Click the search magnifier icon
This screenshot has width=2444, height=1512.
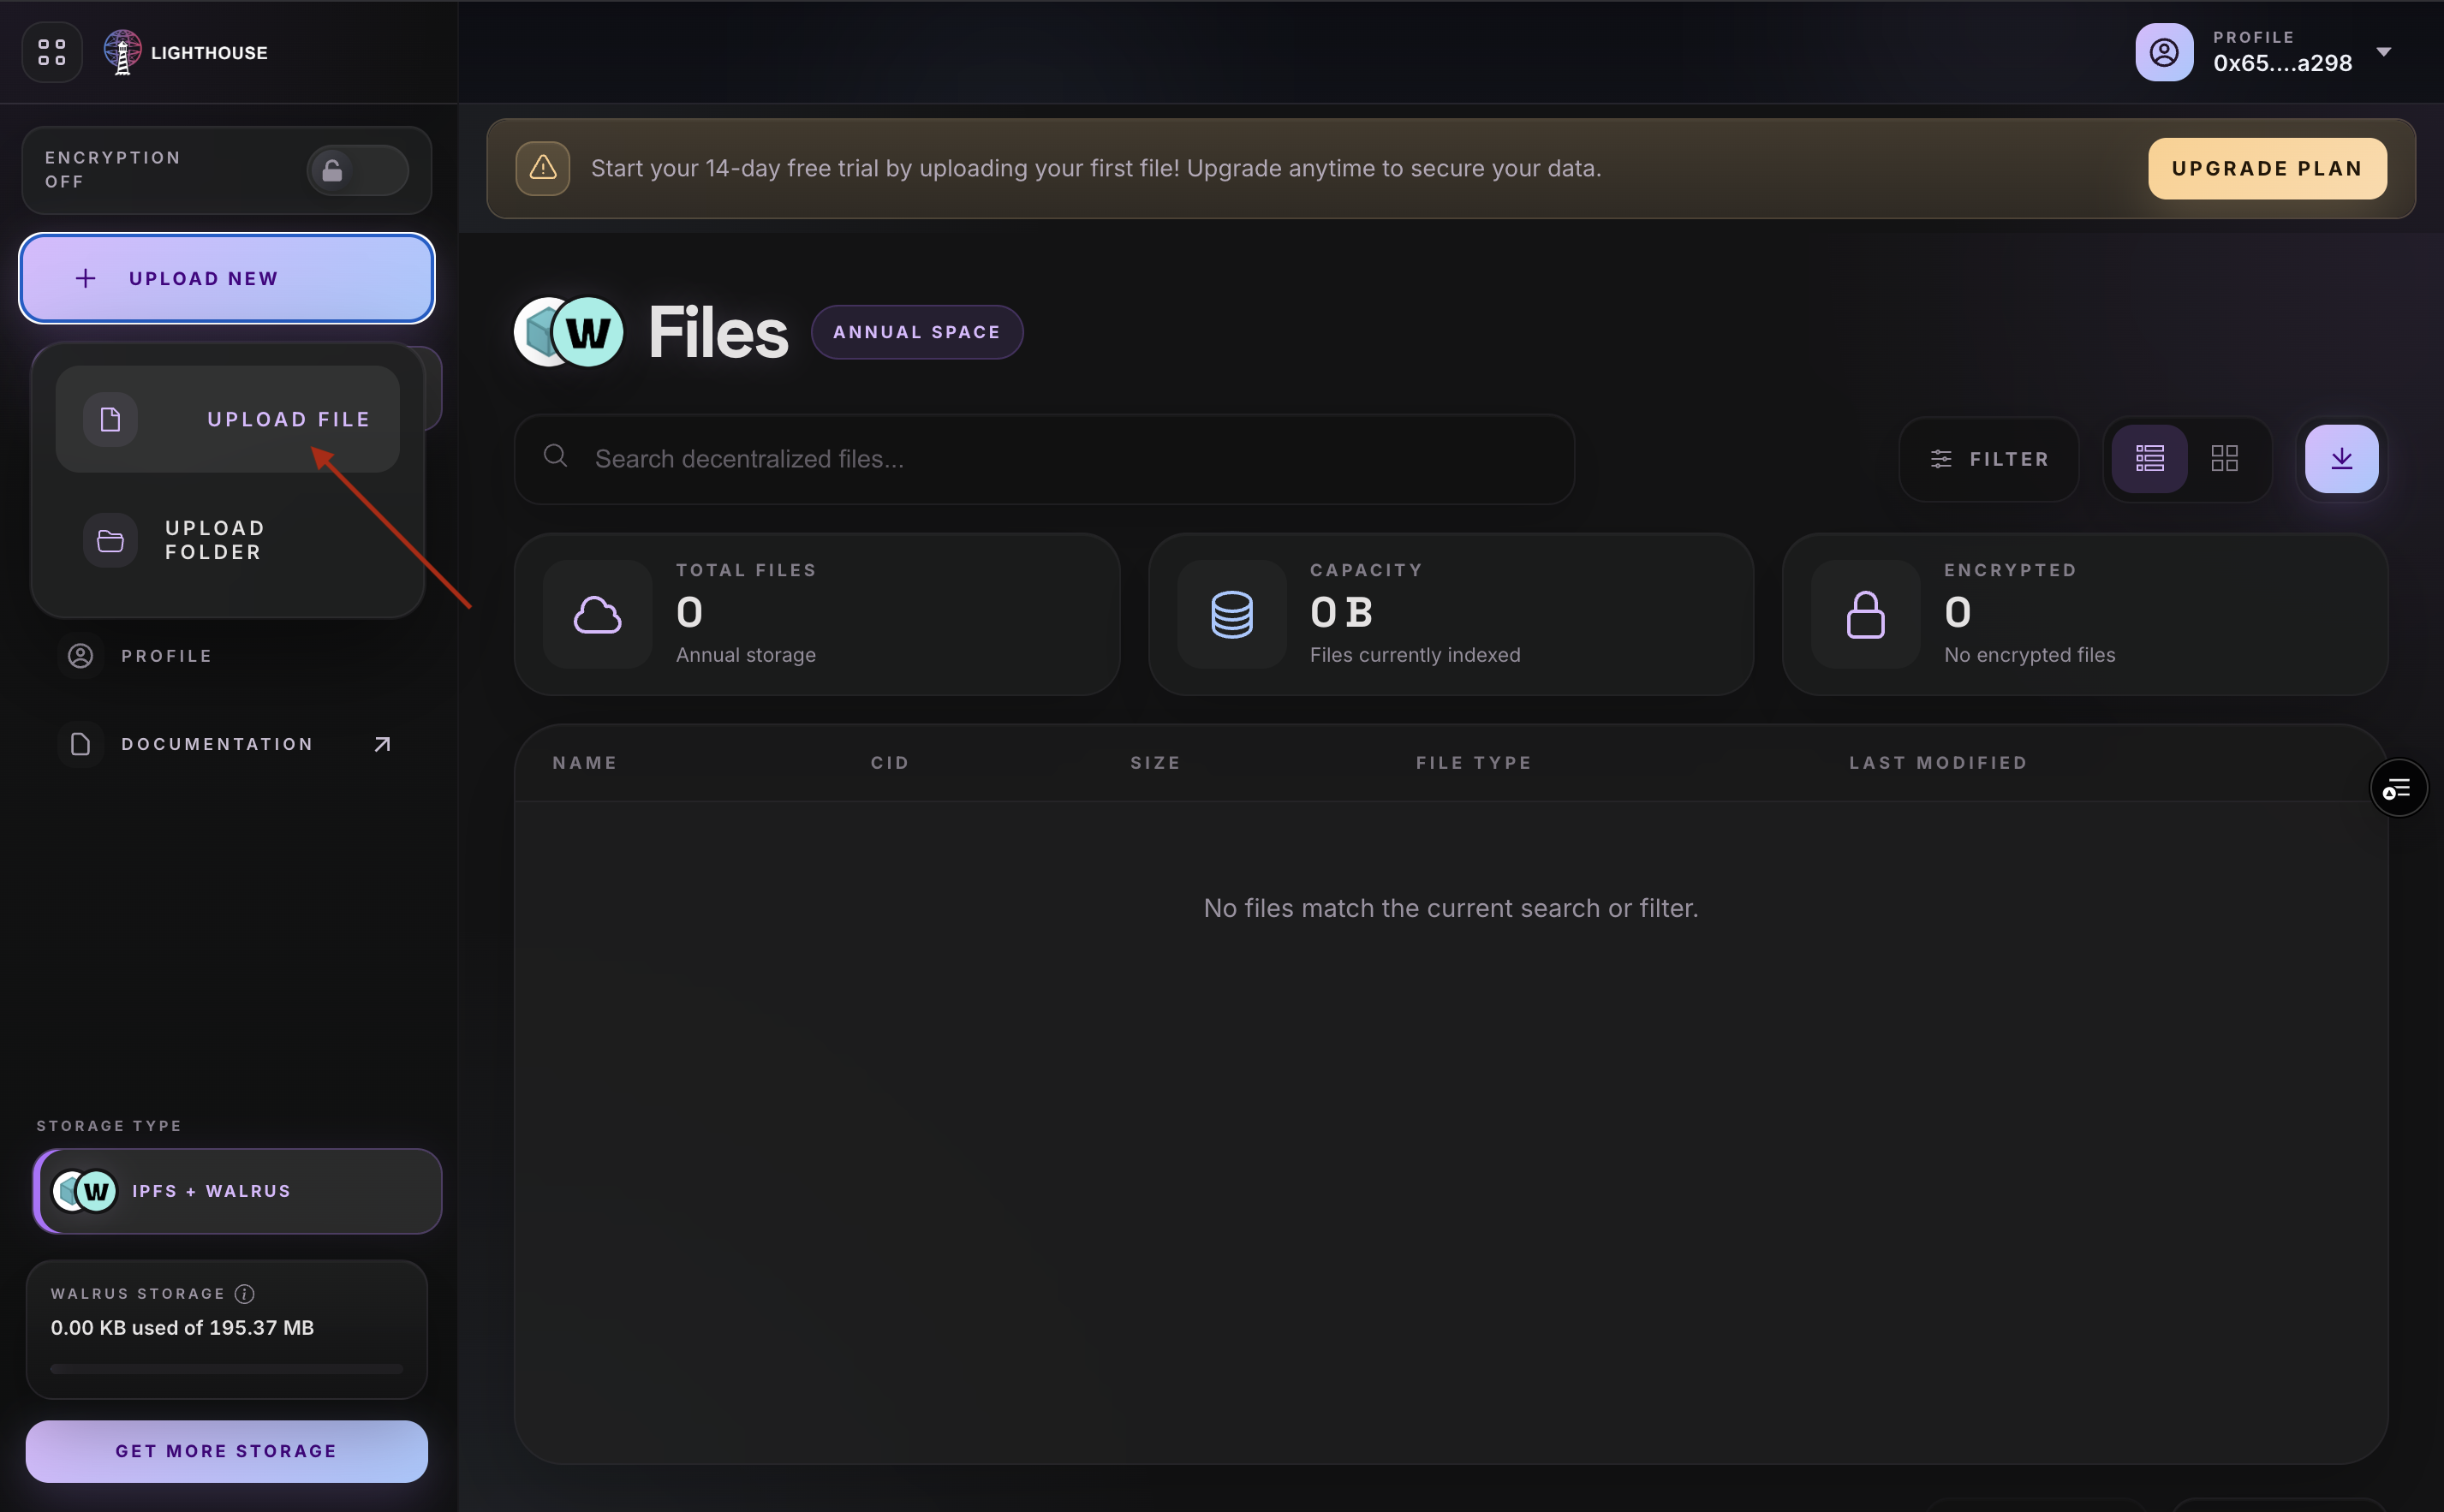point(556,457)
